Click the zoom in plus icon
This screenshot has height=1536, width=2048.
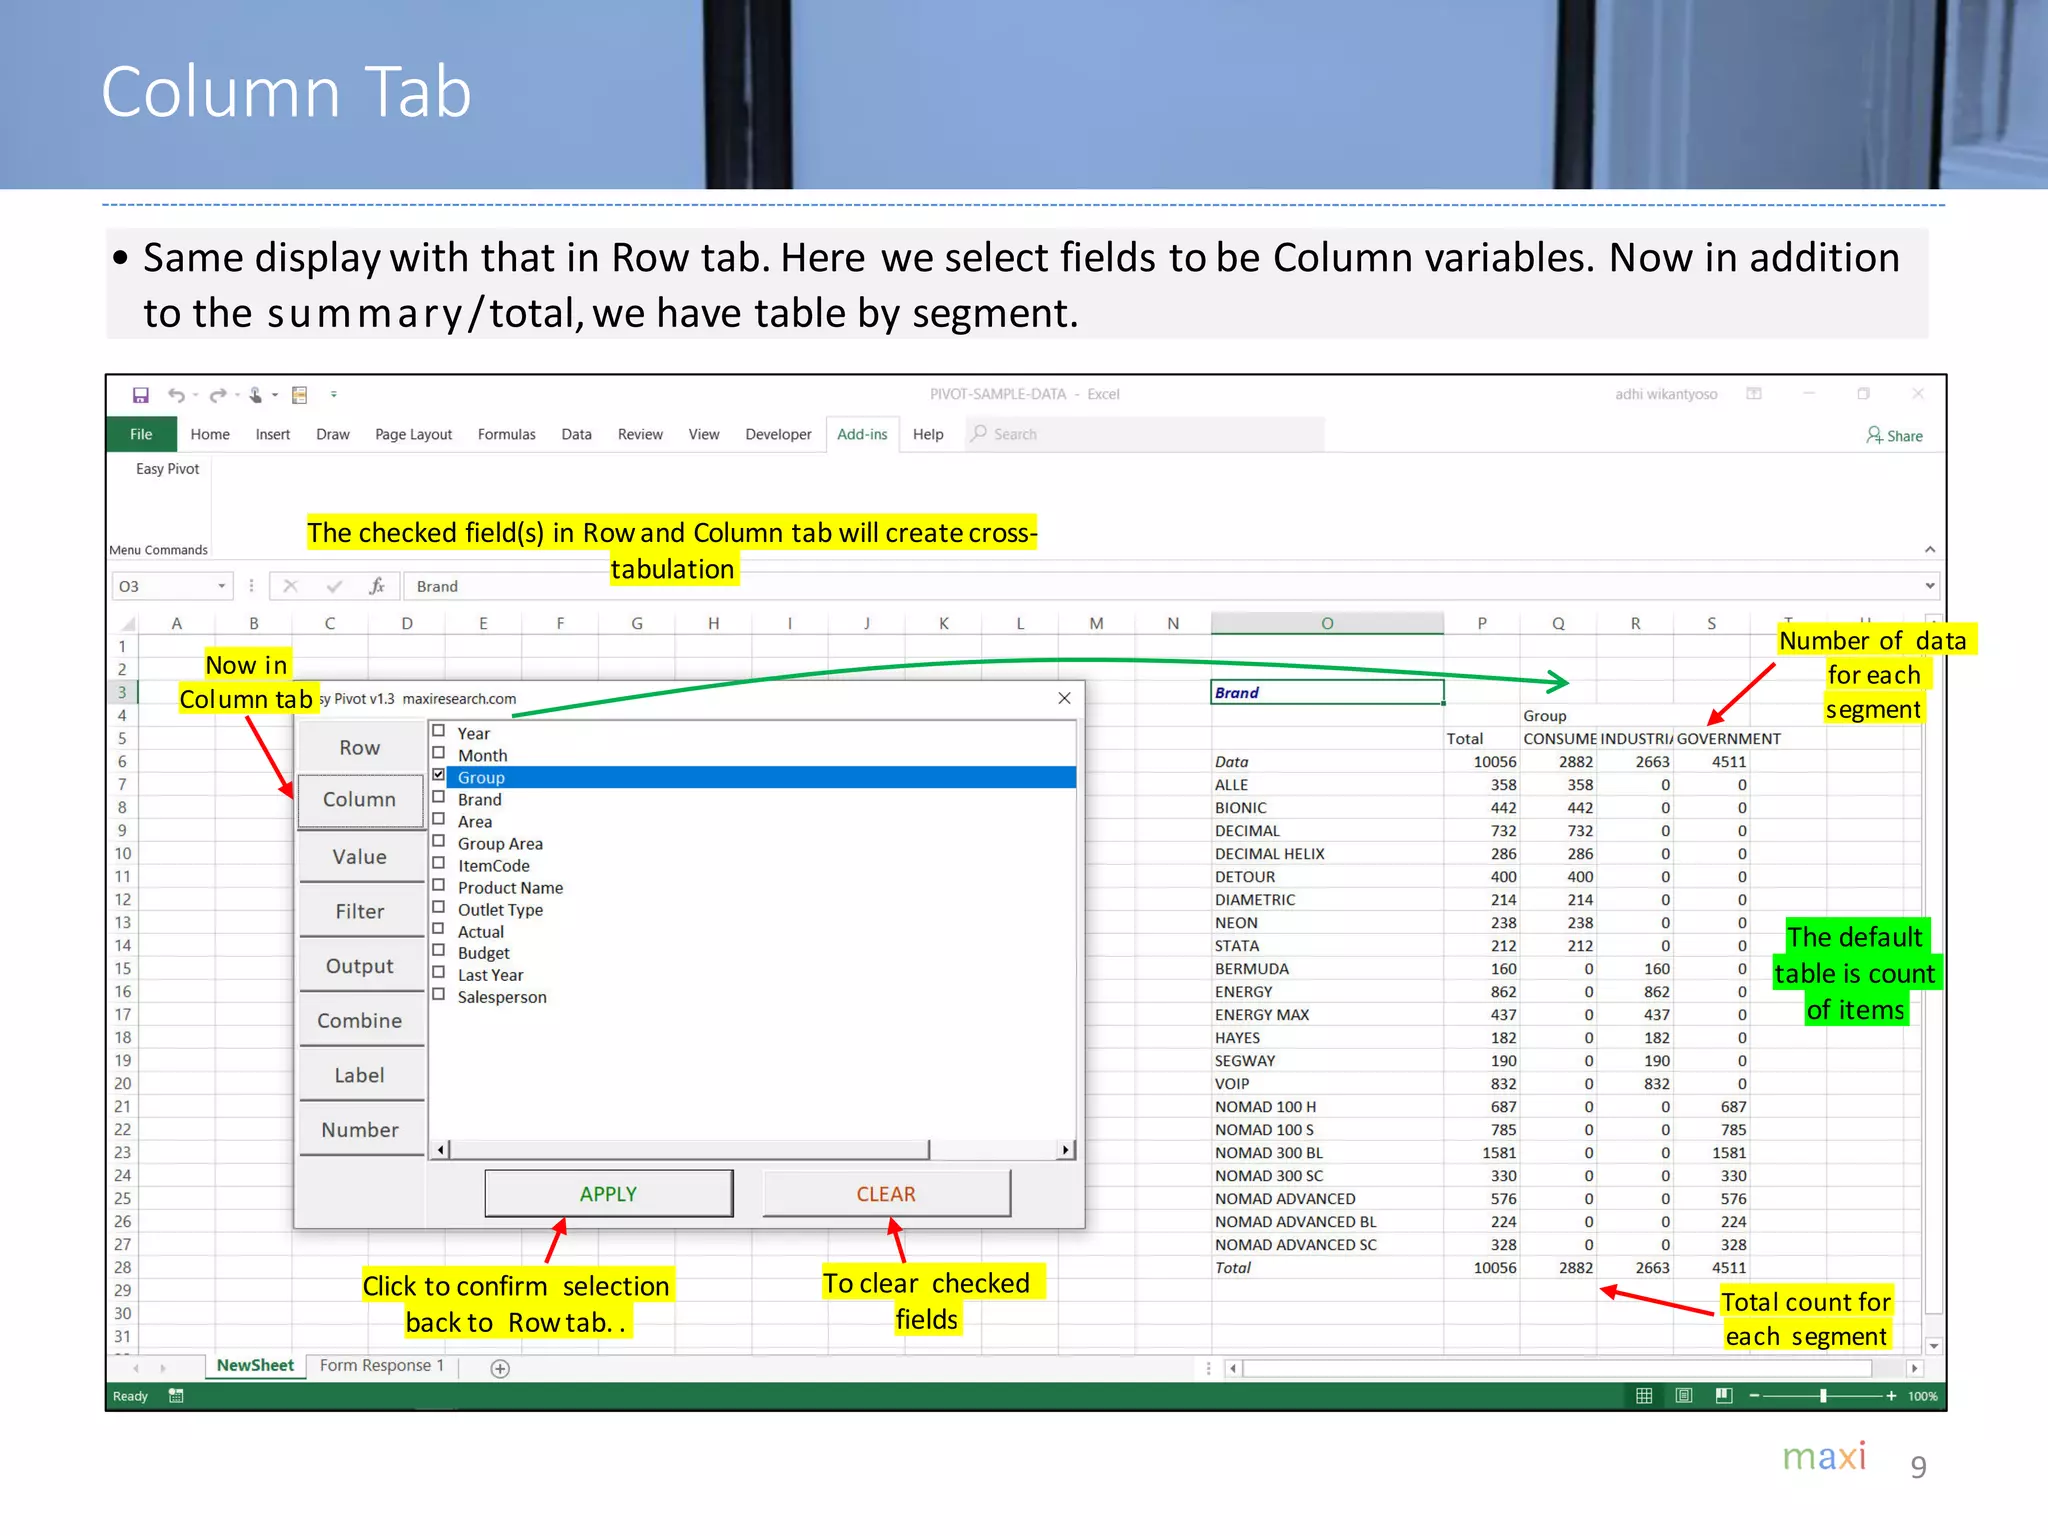tap(1891, 1396)
